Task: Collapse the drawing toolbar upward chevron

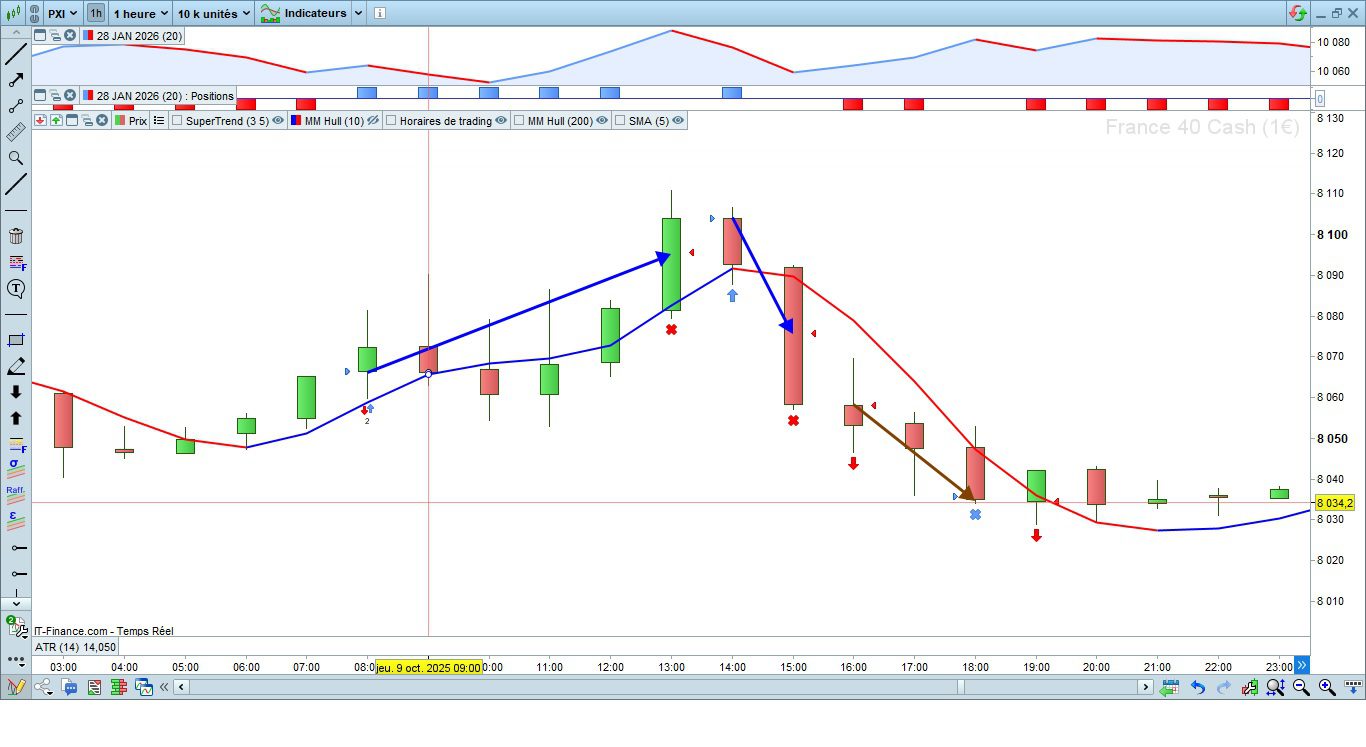Action: click(16, 31)
